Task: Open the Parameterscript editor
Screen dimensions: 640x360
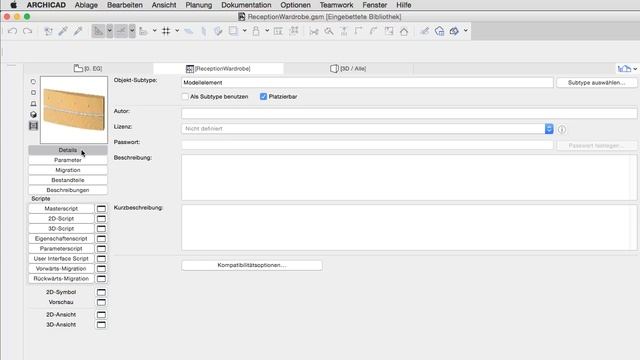Action: coord(61,249)
